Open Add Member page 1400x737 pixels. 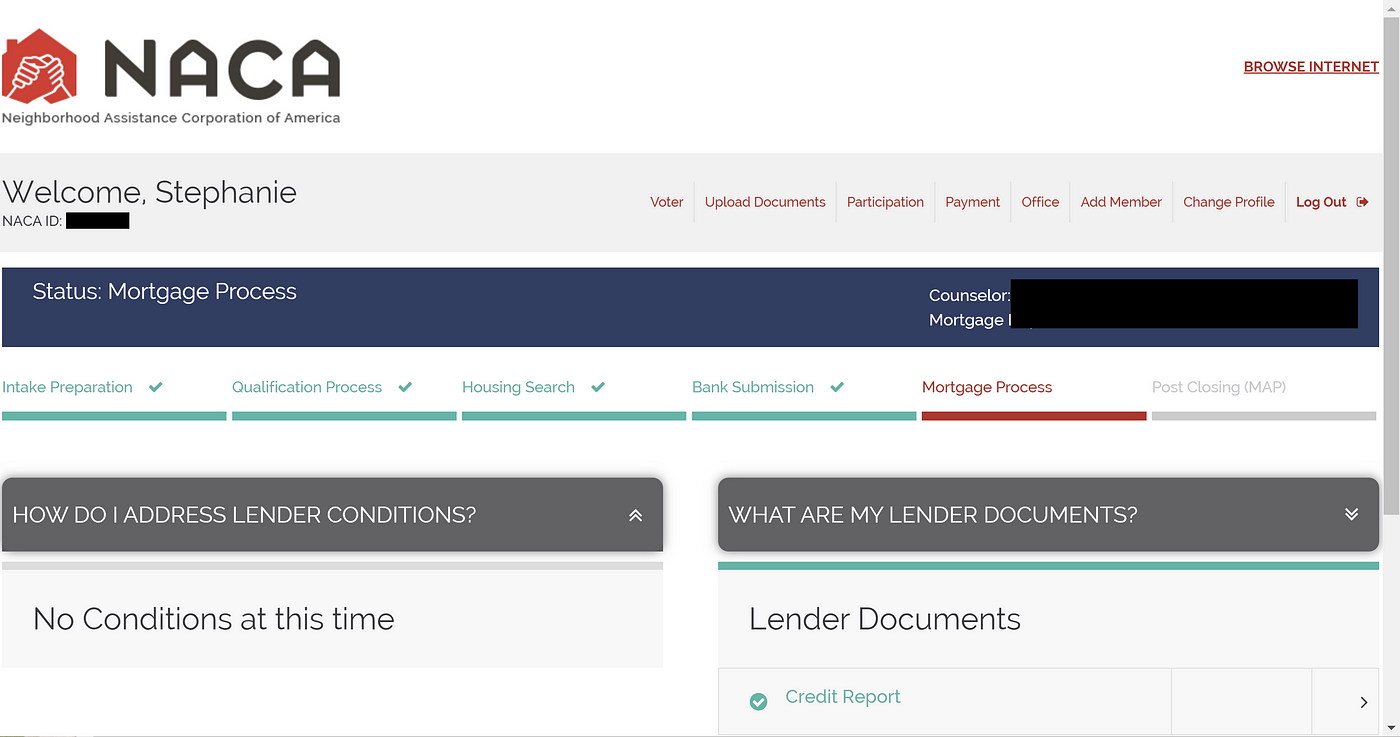[x=1121, y=202]
